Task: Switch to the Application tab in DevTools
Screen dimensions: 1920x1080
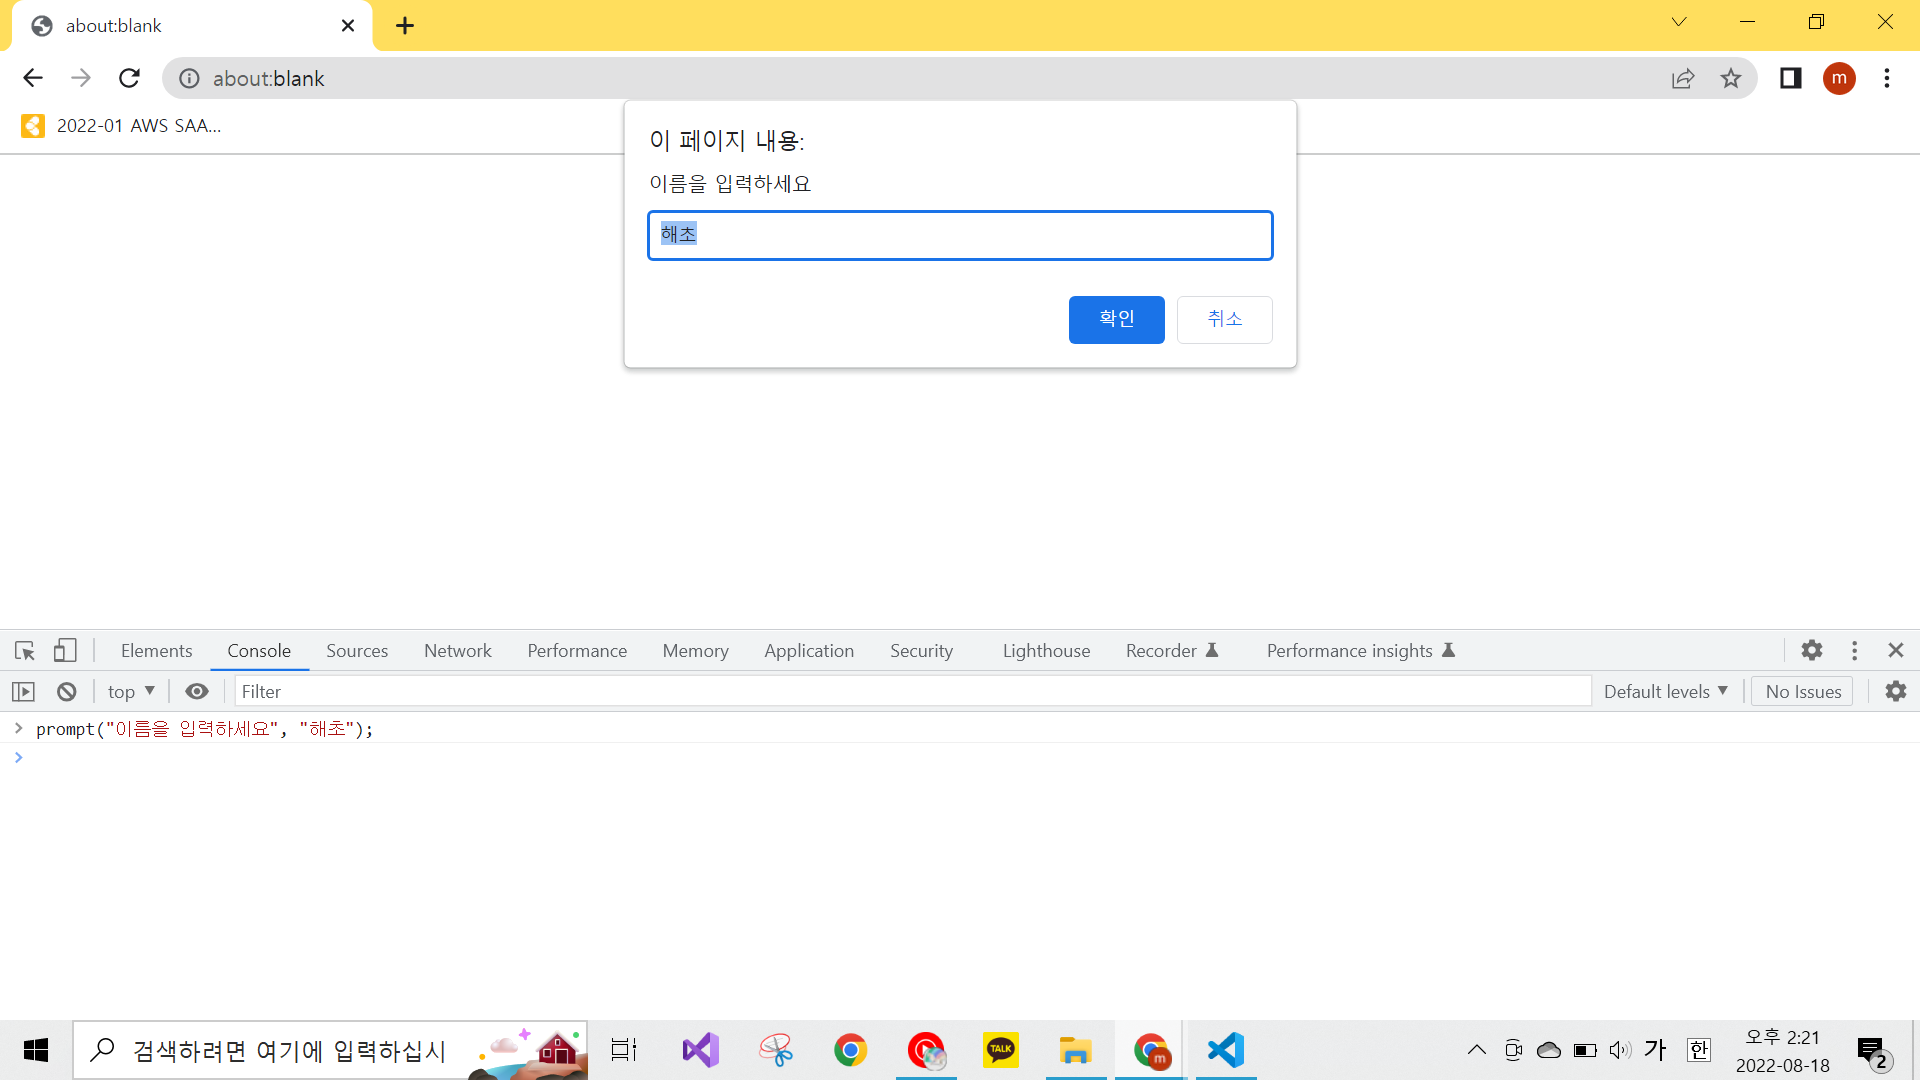Action: pos(808,650)
